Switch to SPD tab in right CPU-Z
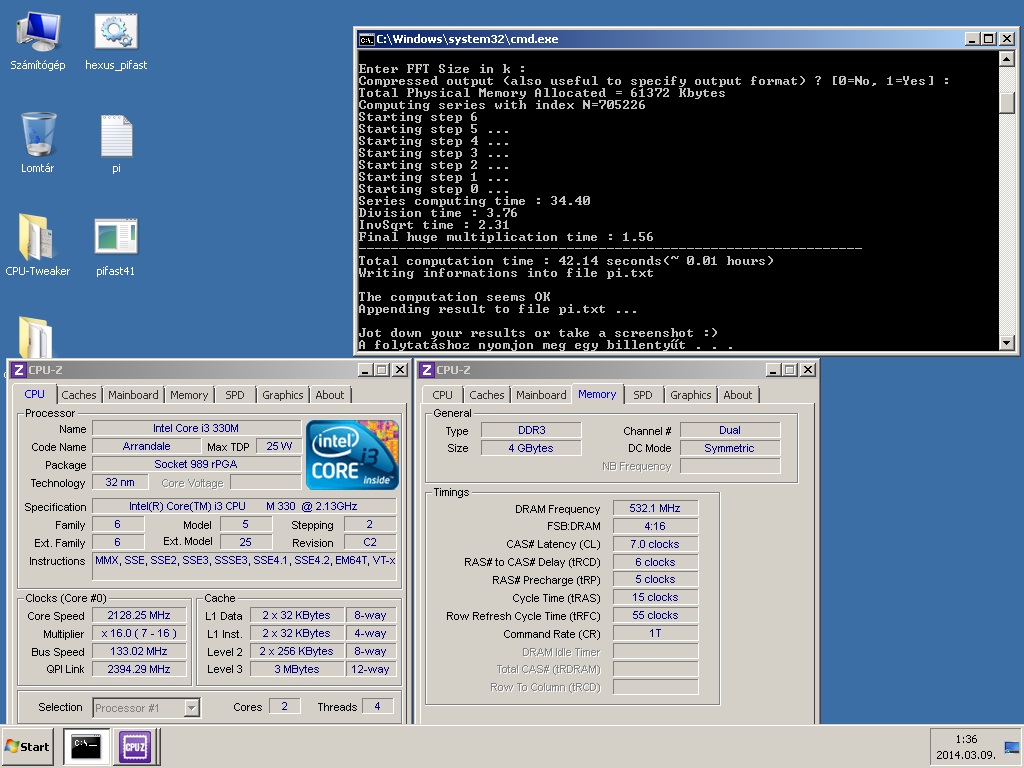This screenshot has height=768, width=1024. (643, 395)
